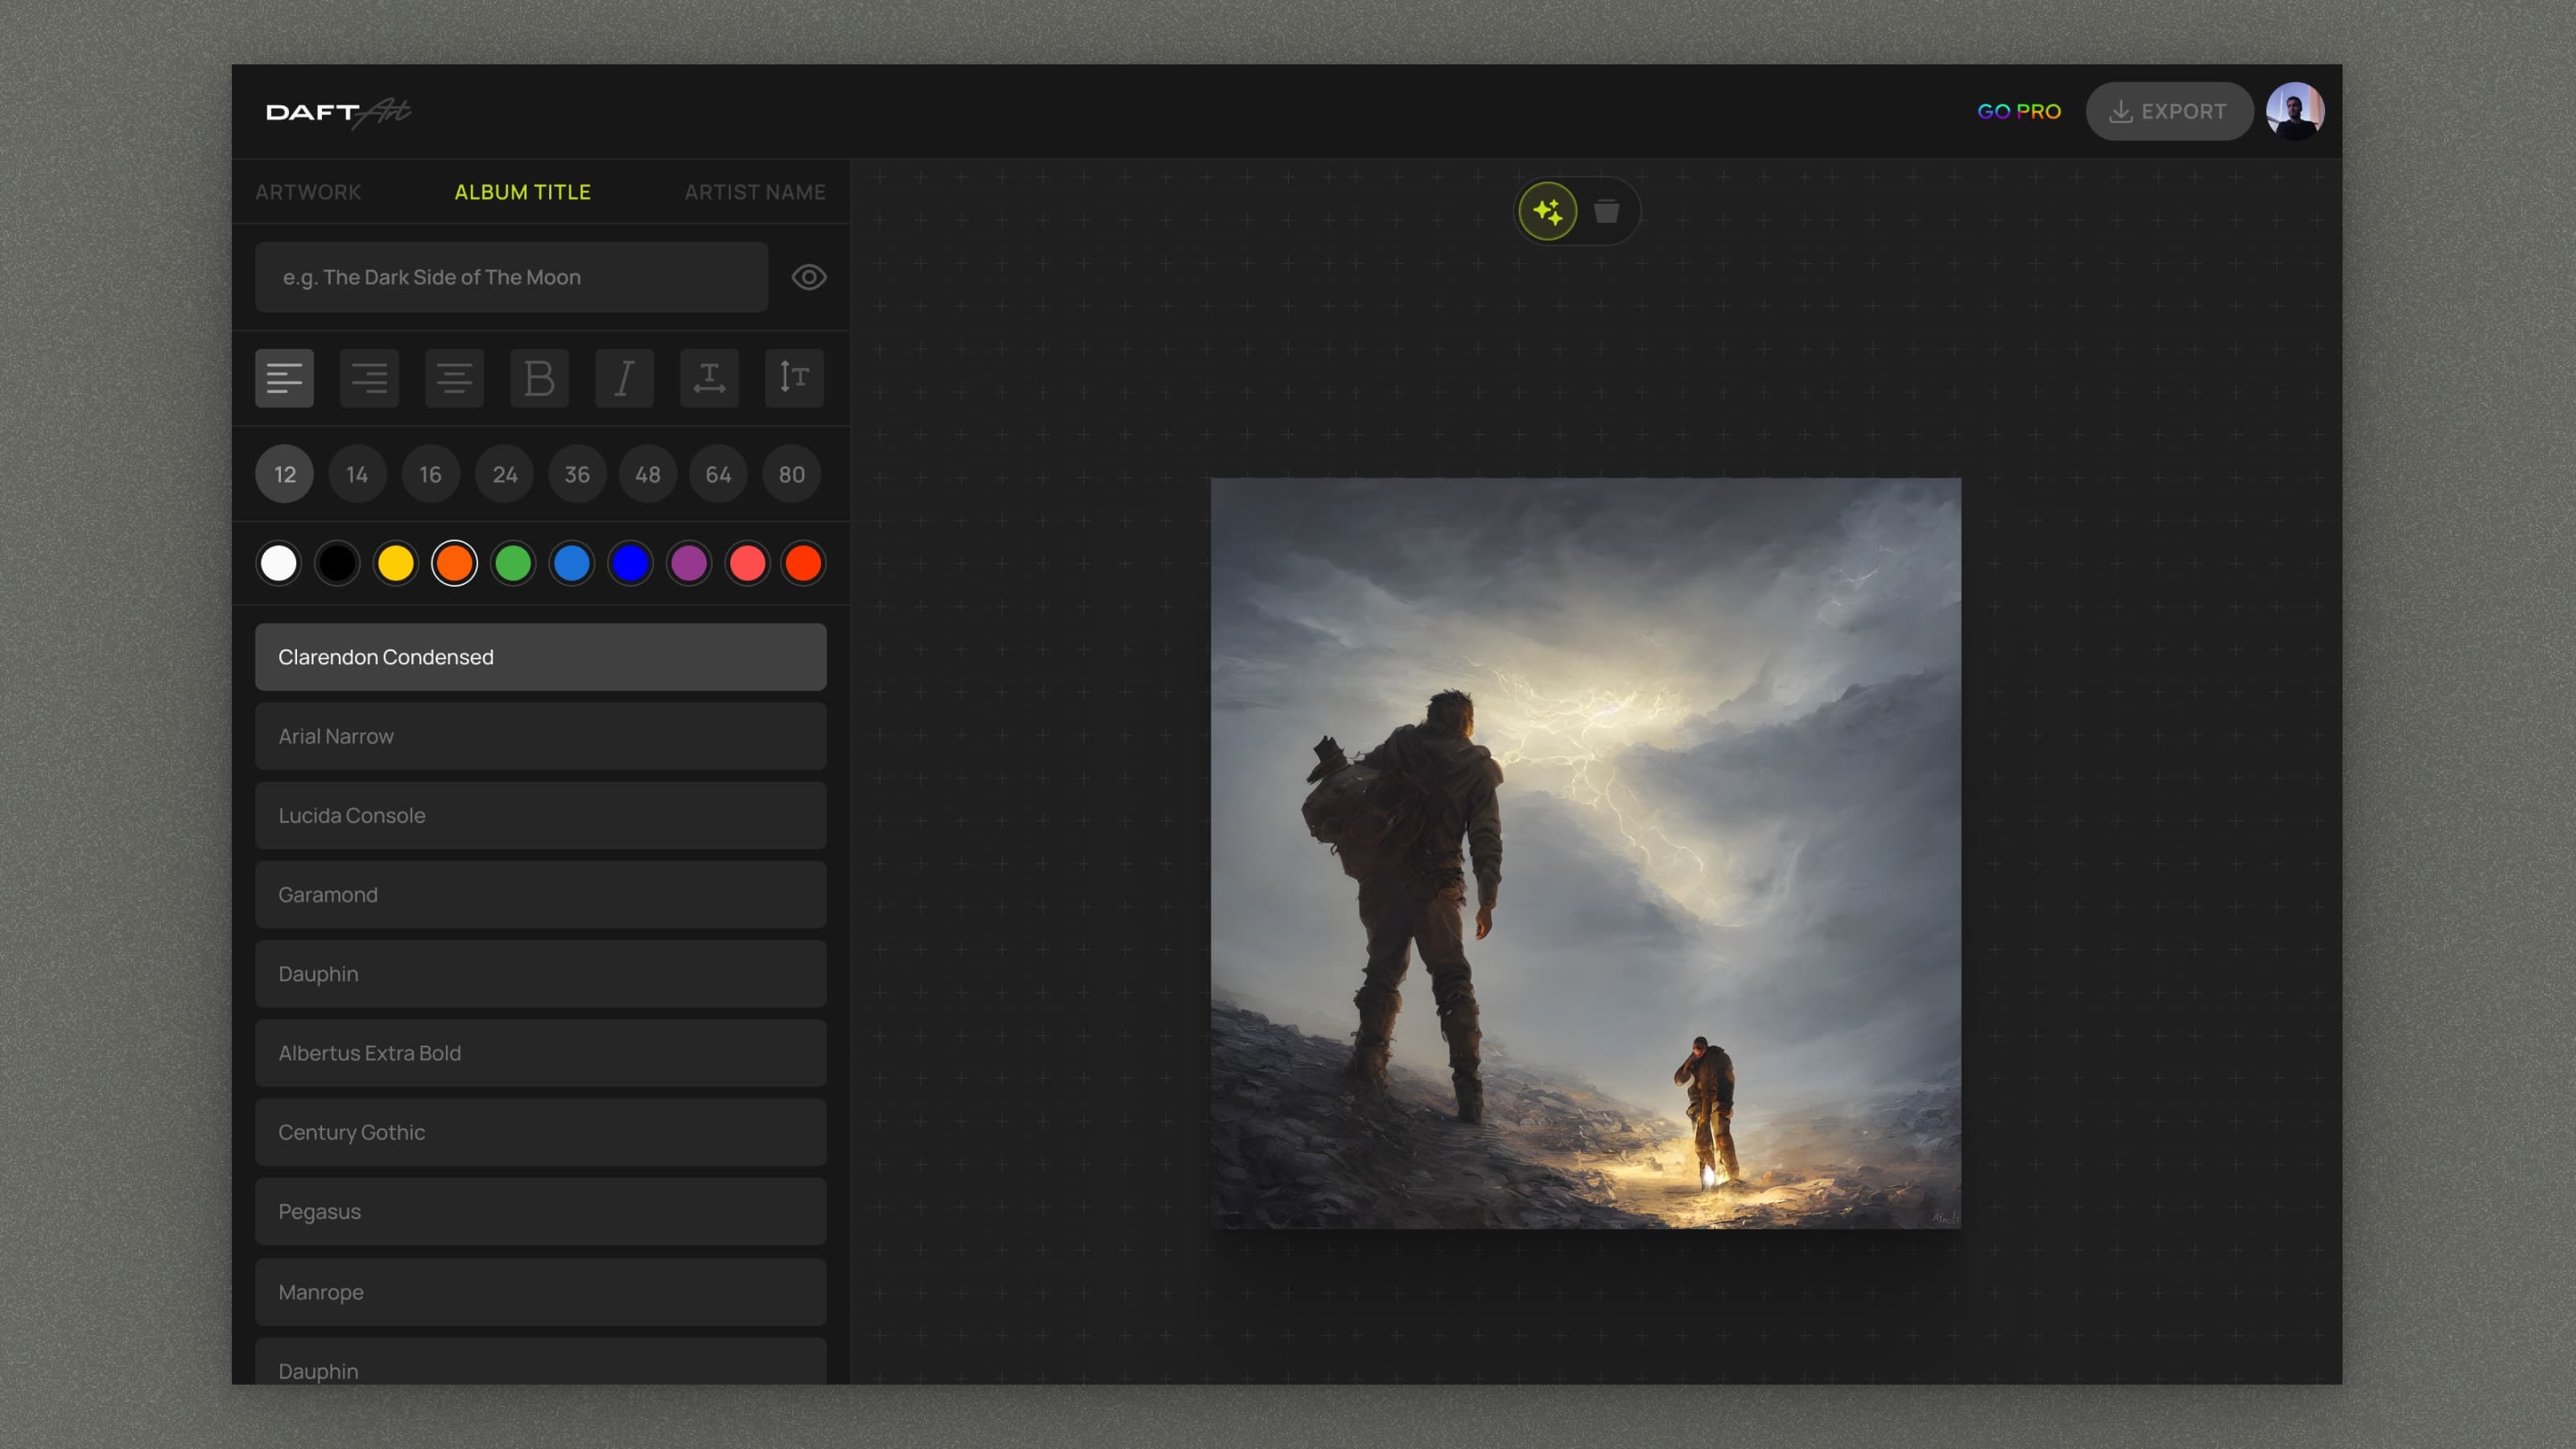This screenshot has height=1449, width=2576.
Task: Switch to the ARTWORK tab
Action: pyautogui.click(x=308, y=192)
